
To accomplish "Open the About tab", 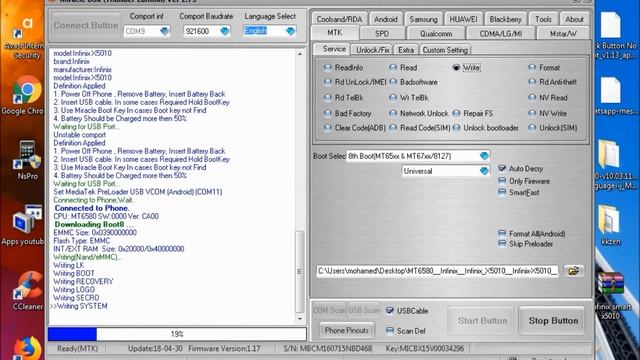I will [574, 19].
